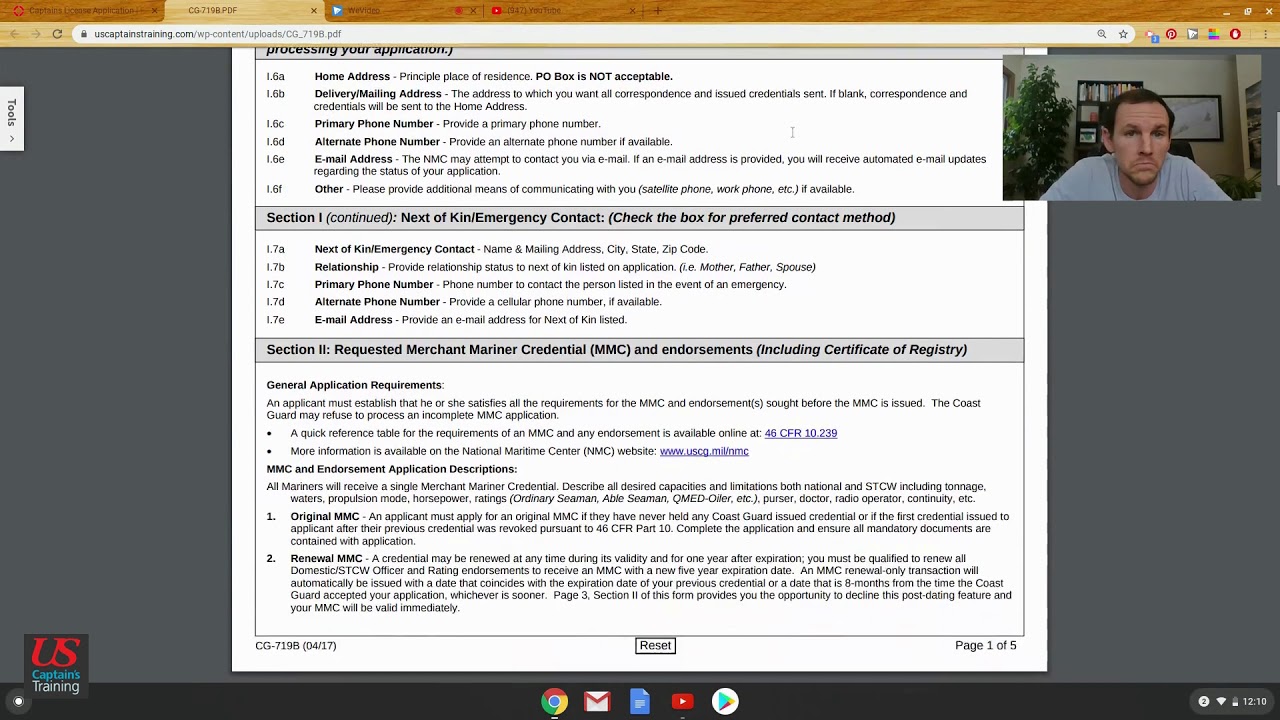Close the CG-719B.PDF tab

point(313,10)
